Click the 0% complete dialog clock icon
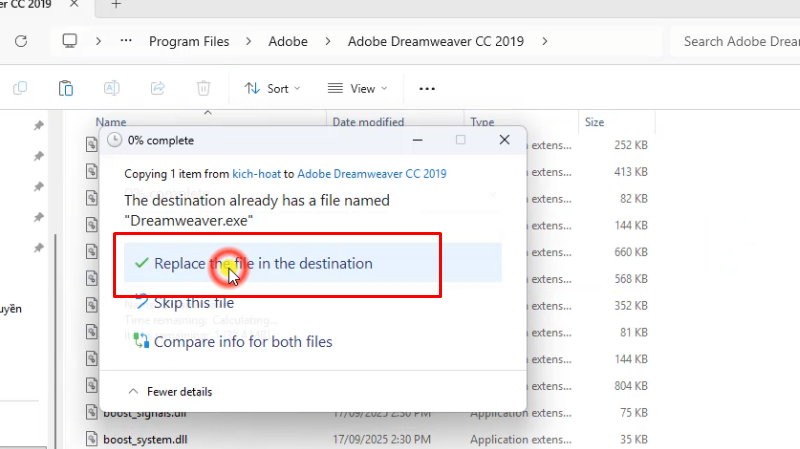The width and height of the screenshot is (800, 449). 114,140
